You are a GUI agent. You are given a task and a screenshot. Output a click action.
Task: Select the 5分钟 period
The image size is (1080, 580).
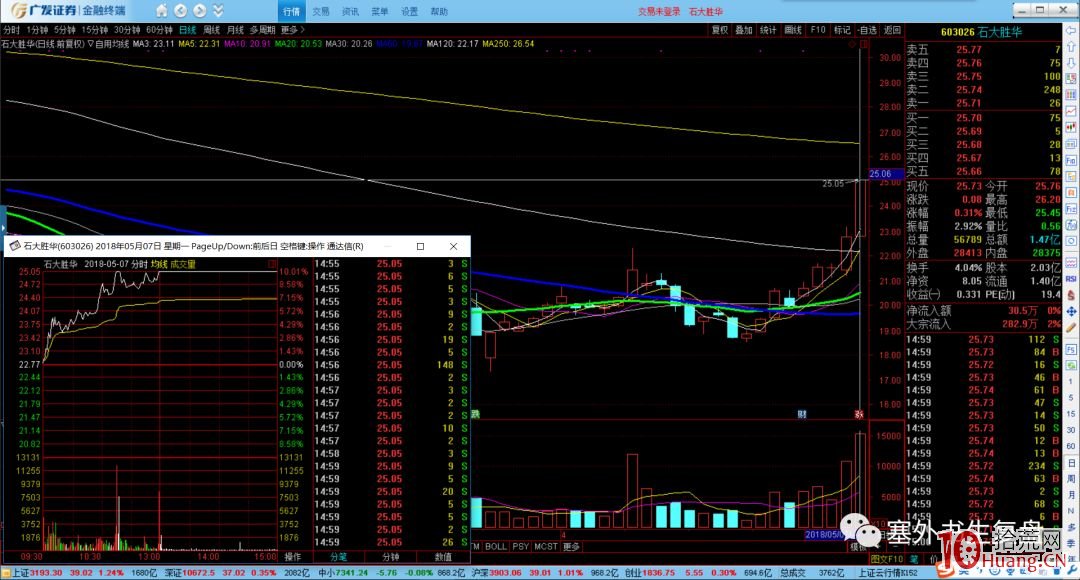(65, 30)
